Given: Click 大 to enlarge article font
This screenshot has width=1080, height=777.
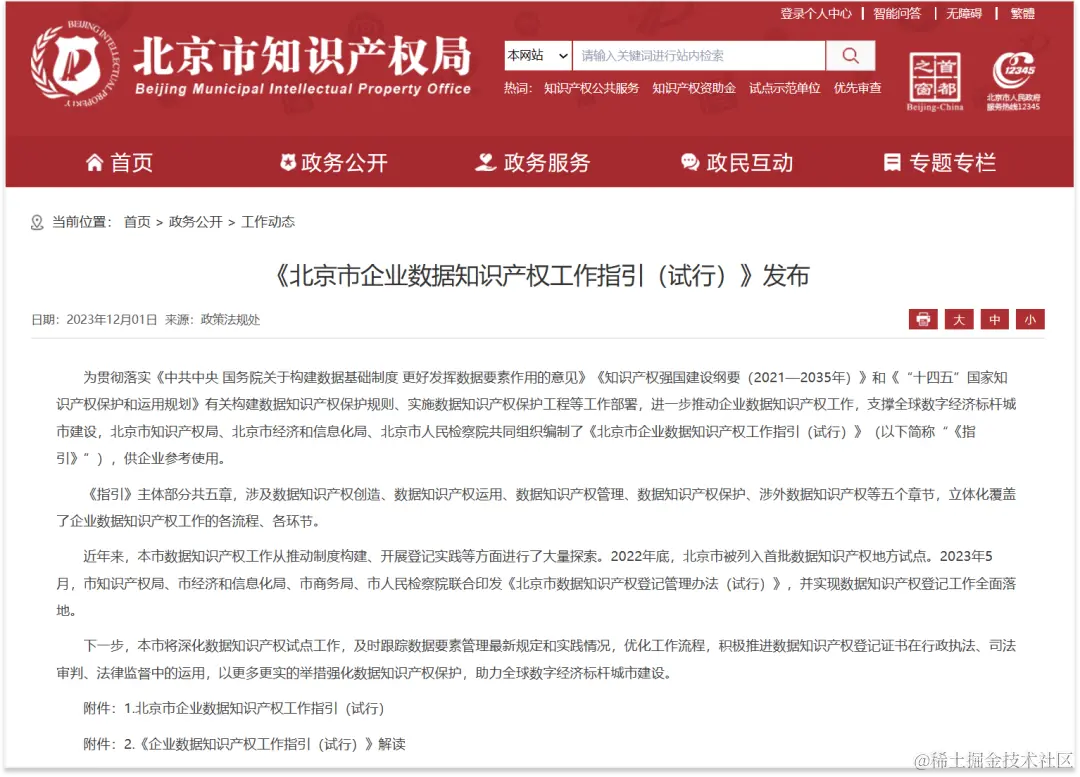Looking at the screenshot, I should coord(958,319).
